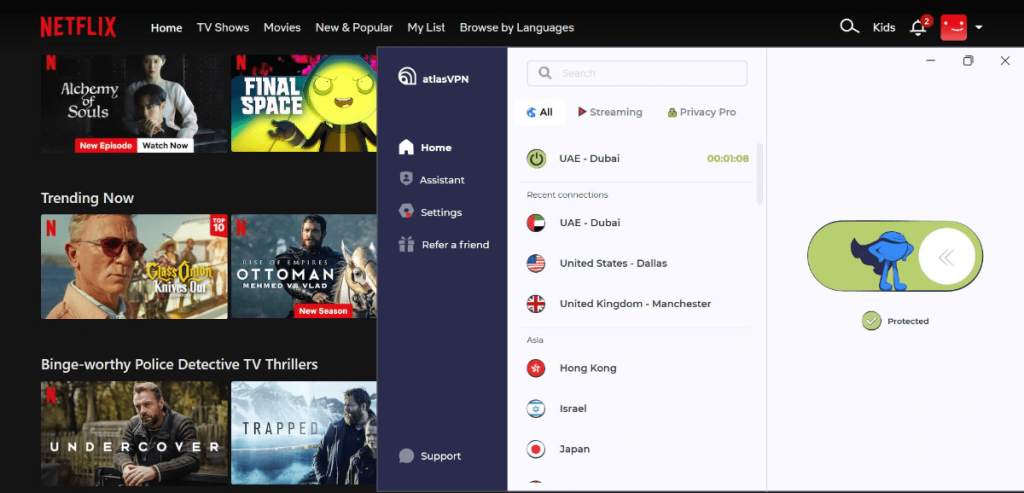Expand the profile dropdown arrow
Viewport: 1024px width, 493px height.
point(978,27)
